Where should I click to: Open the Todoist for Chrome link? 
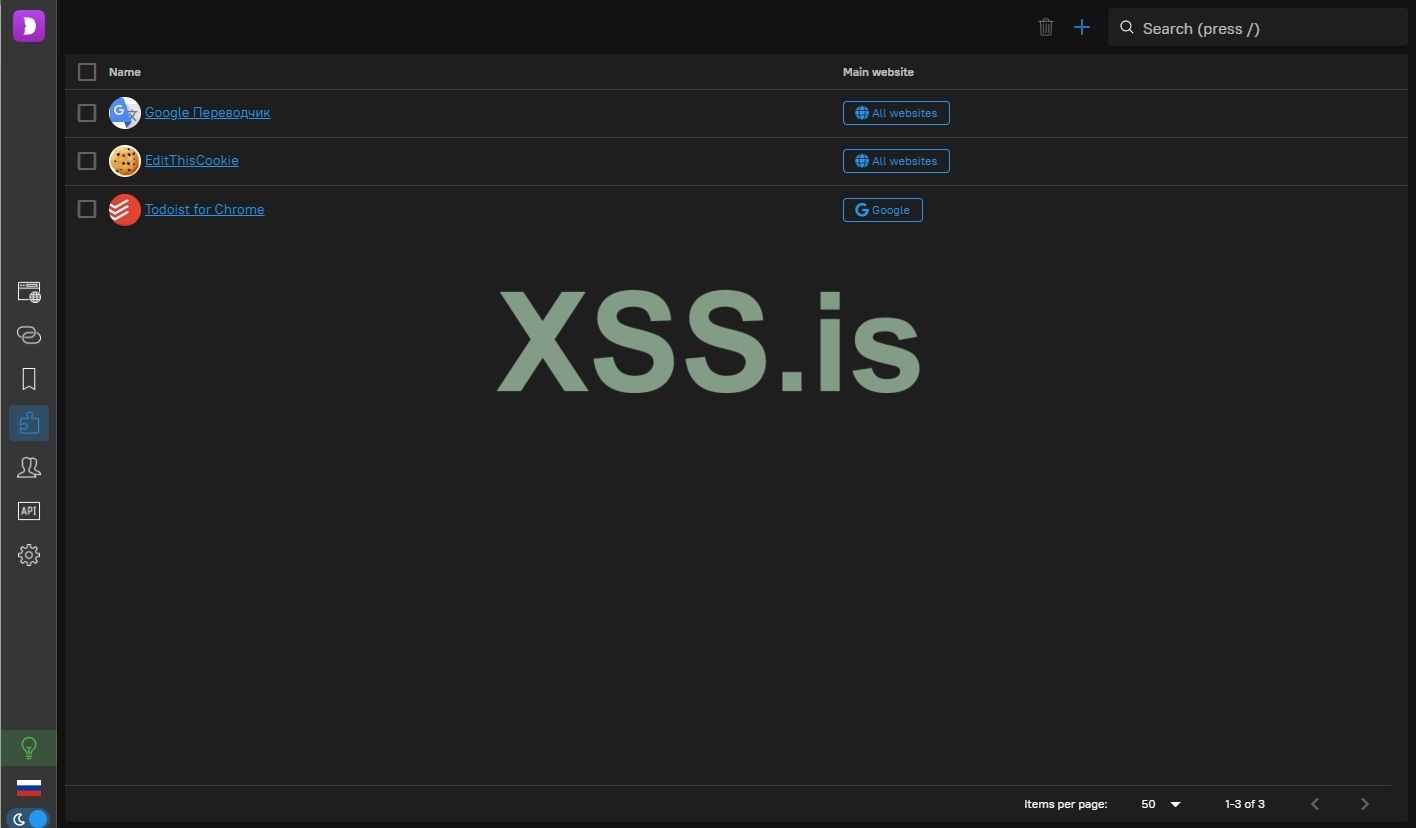pyautogui.click(x=205, y=209)
